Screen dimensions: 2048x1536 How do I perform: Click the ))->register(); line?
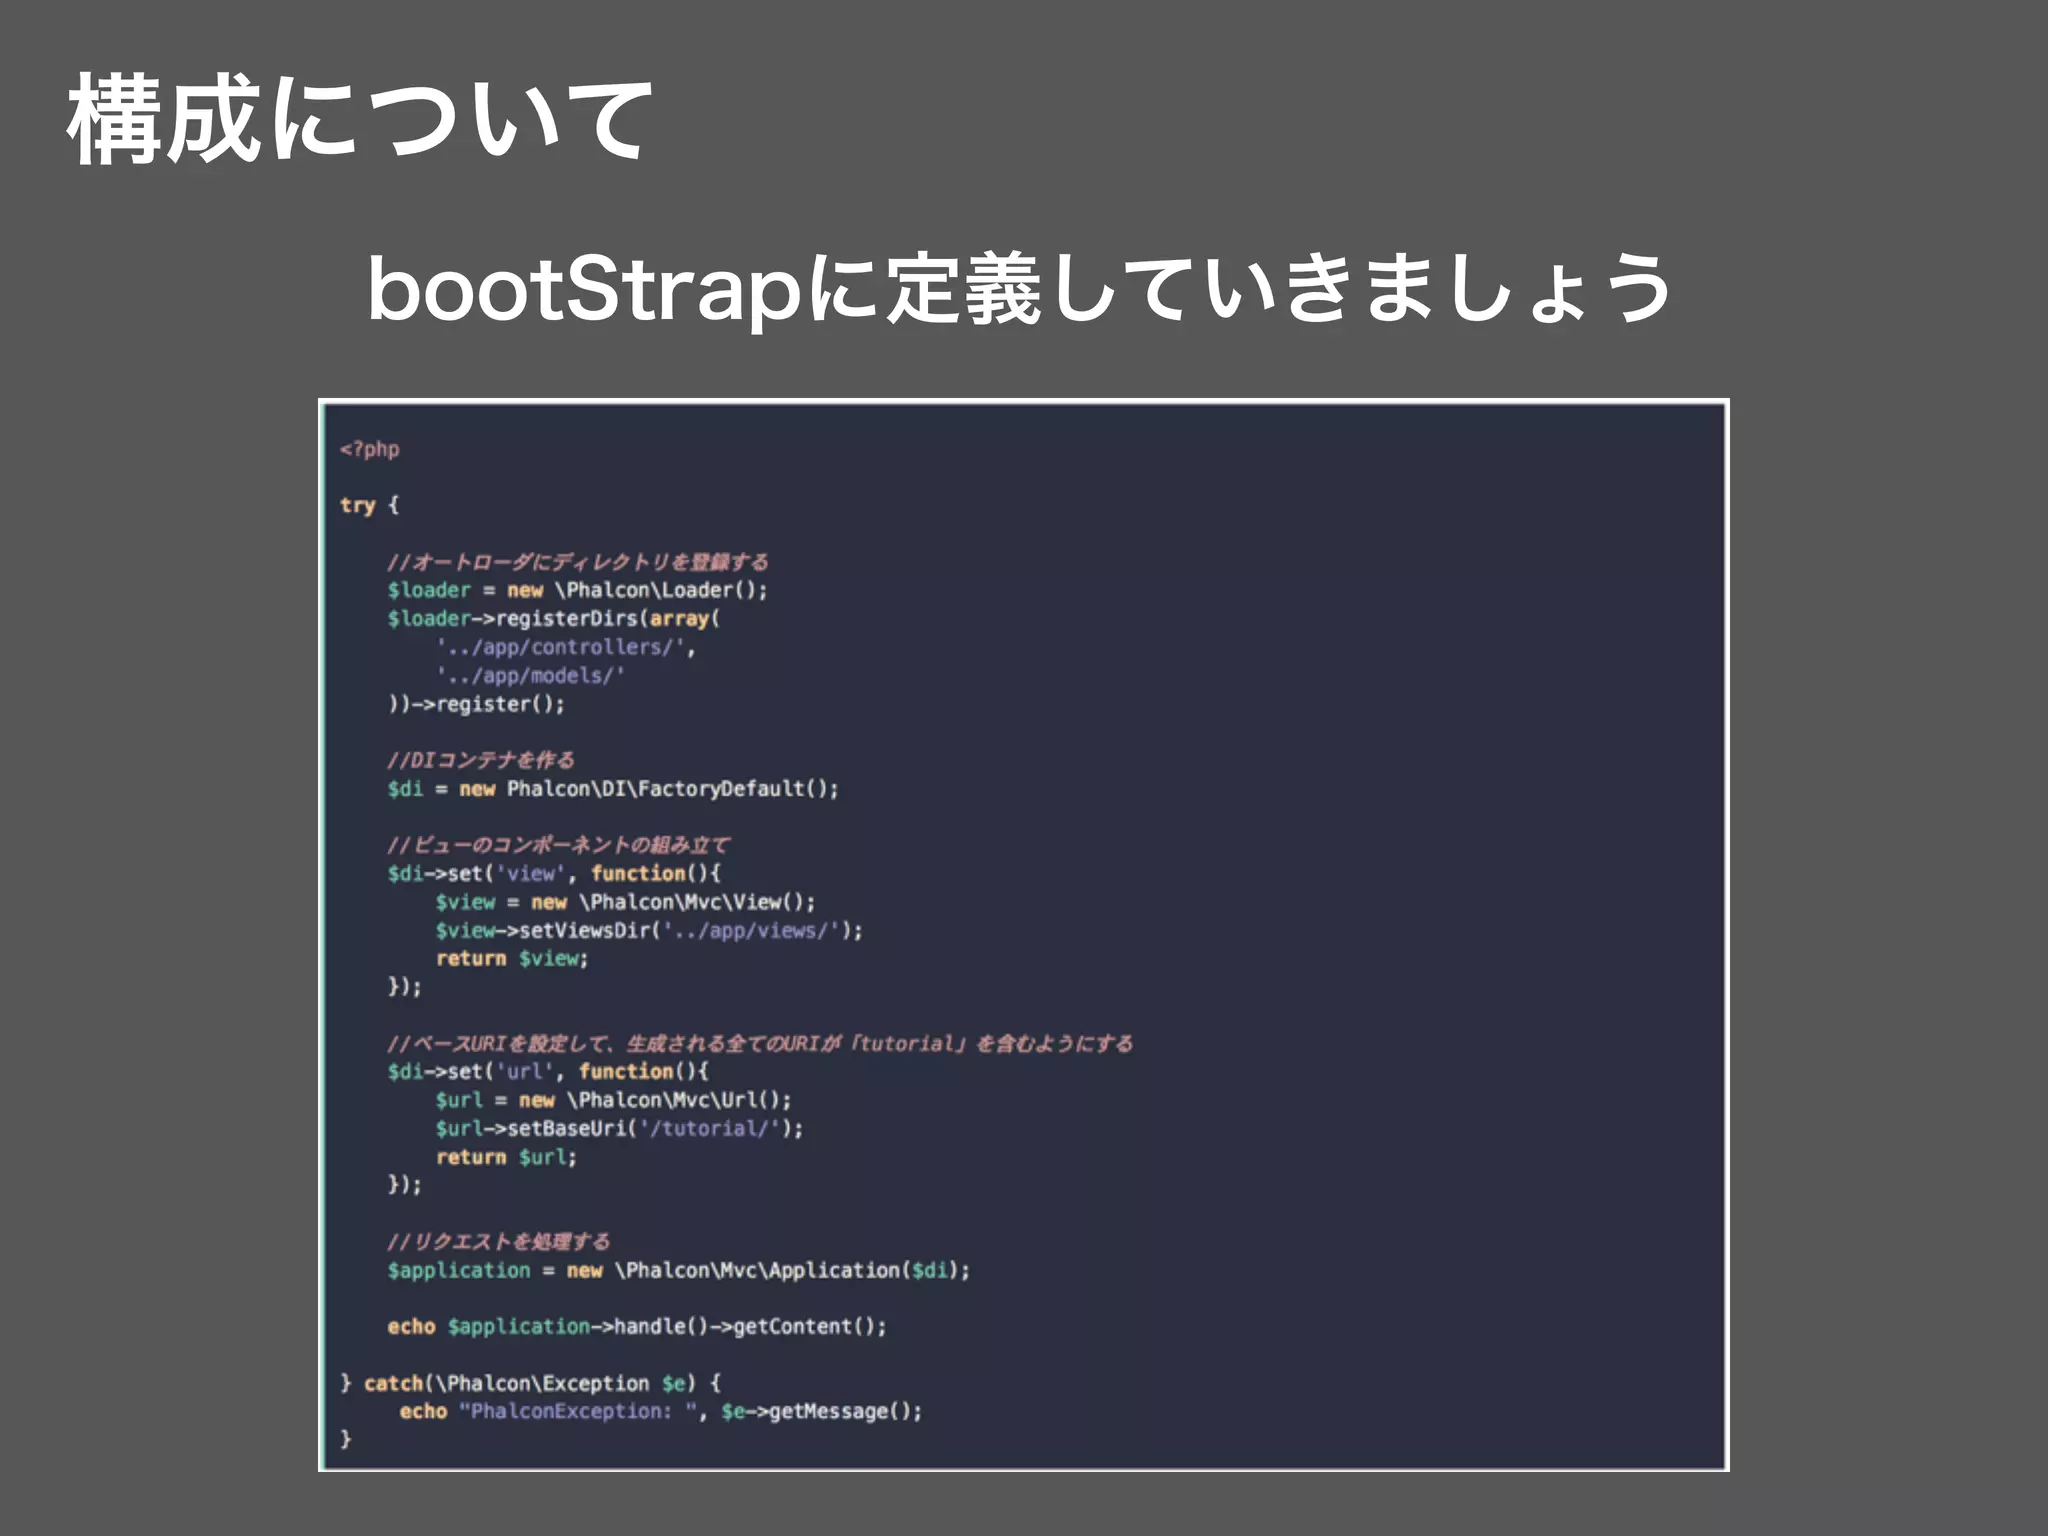pyautogui.click(x=476, y=704)
